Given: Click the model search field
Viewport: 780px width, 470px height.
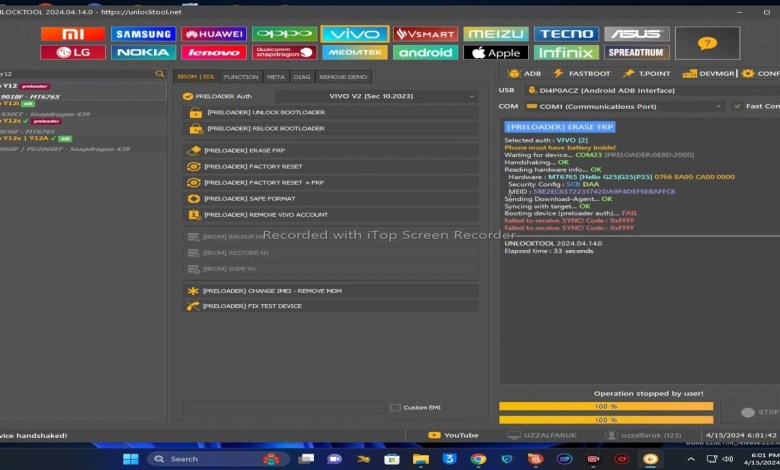Looking at the screenshot, I should [77, 74].
